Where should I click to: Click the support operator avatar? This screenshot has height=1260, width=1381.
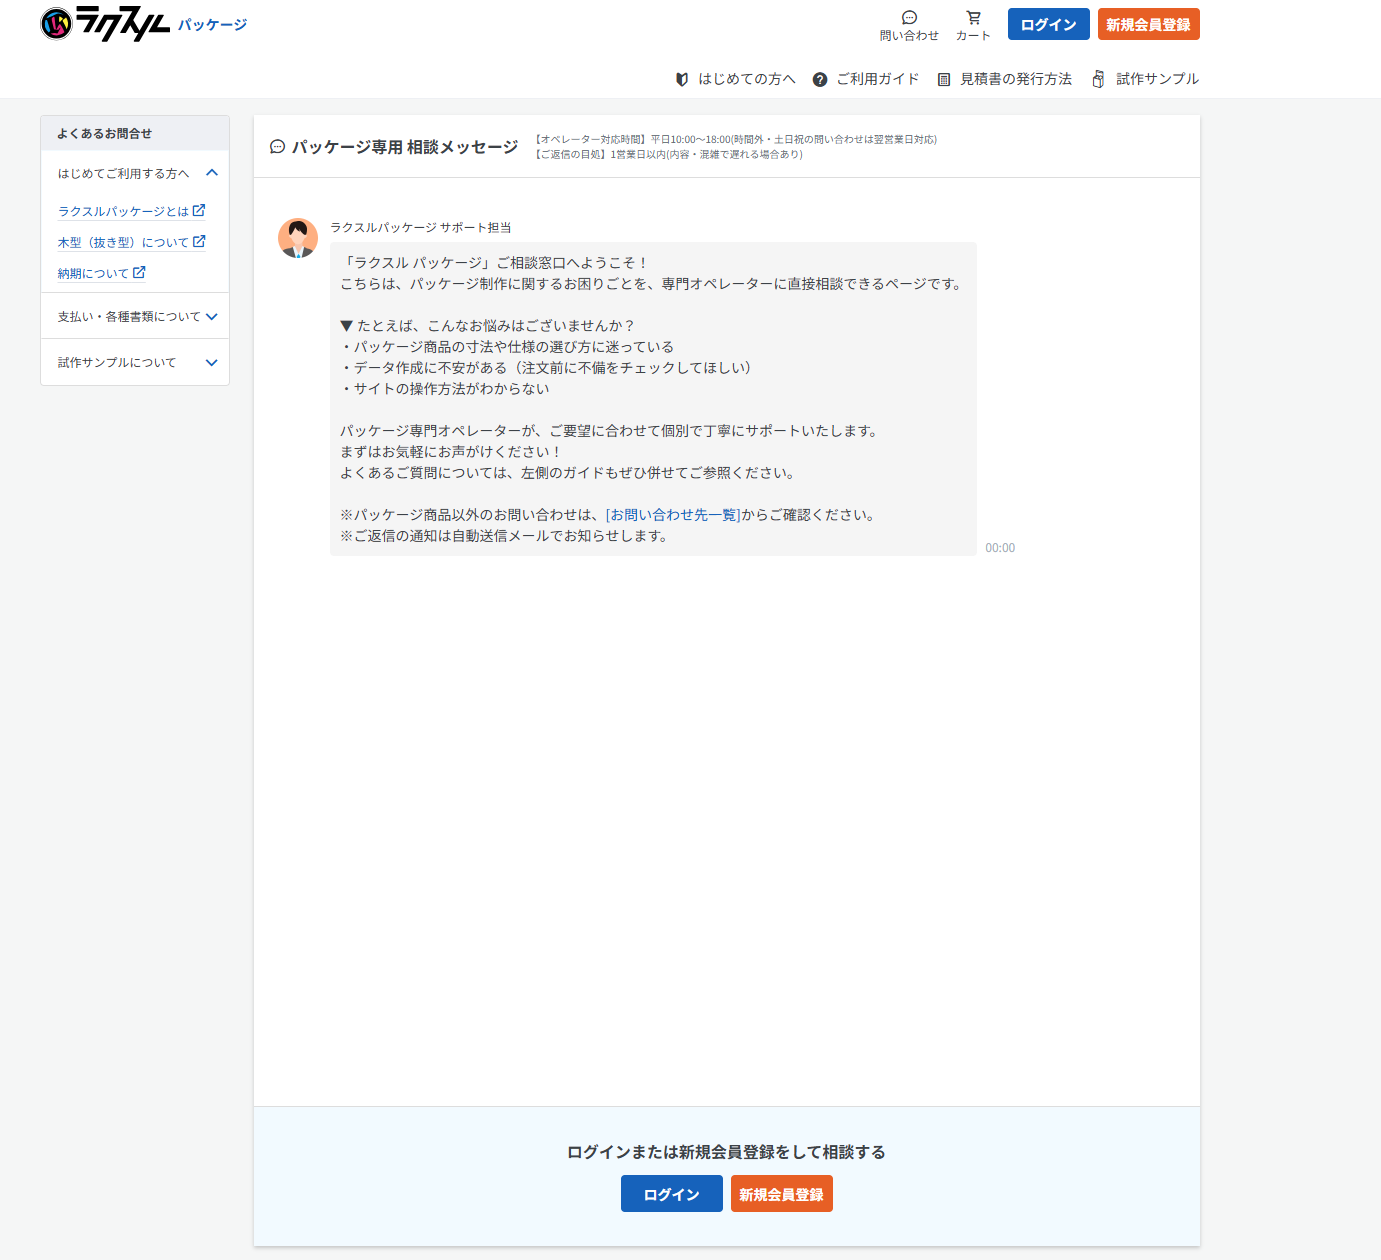click(298, 238)
